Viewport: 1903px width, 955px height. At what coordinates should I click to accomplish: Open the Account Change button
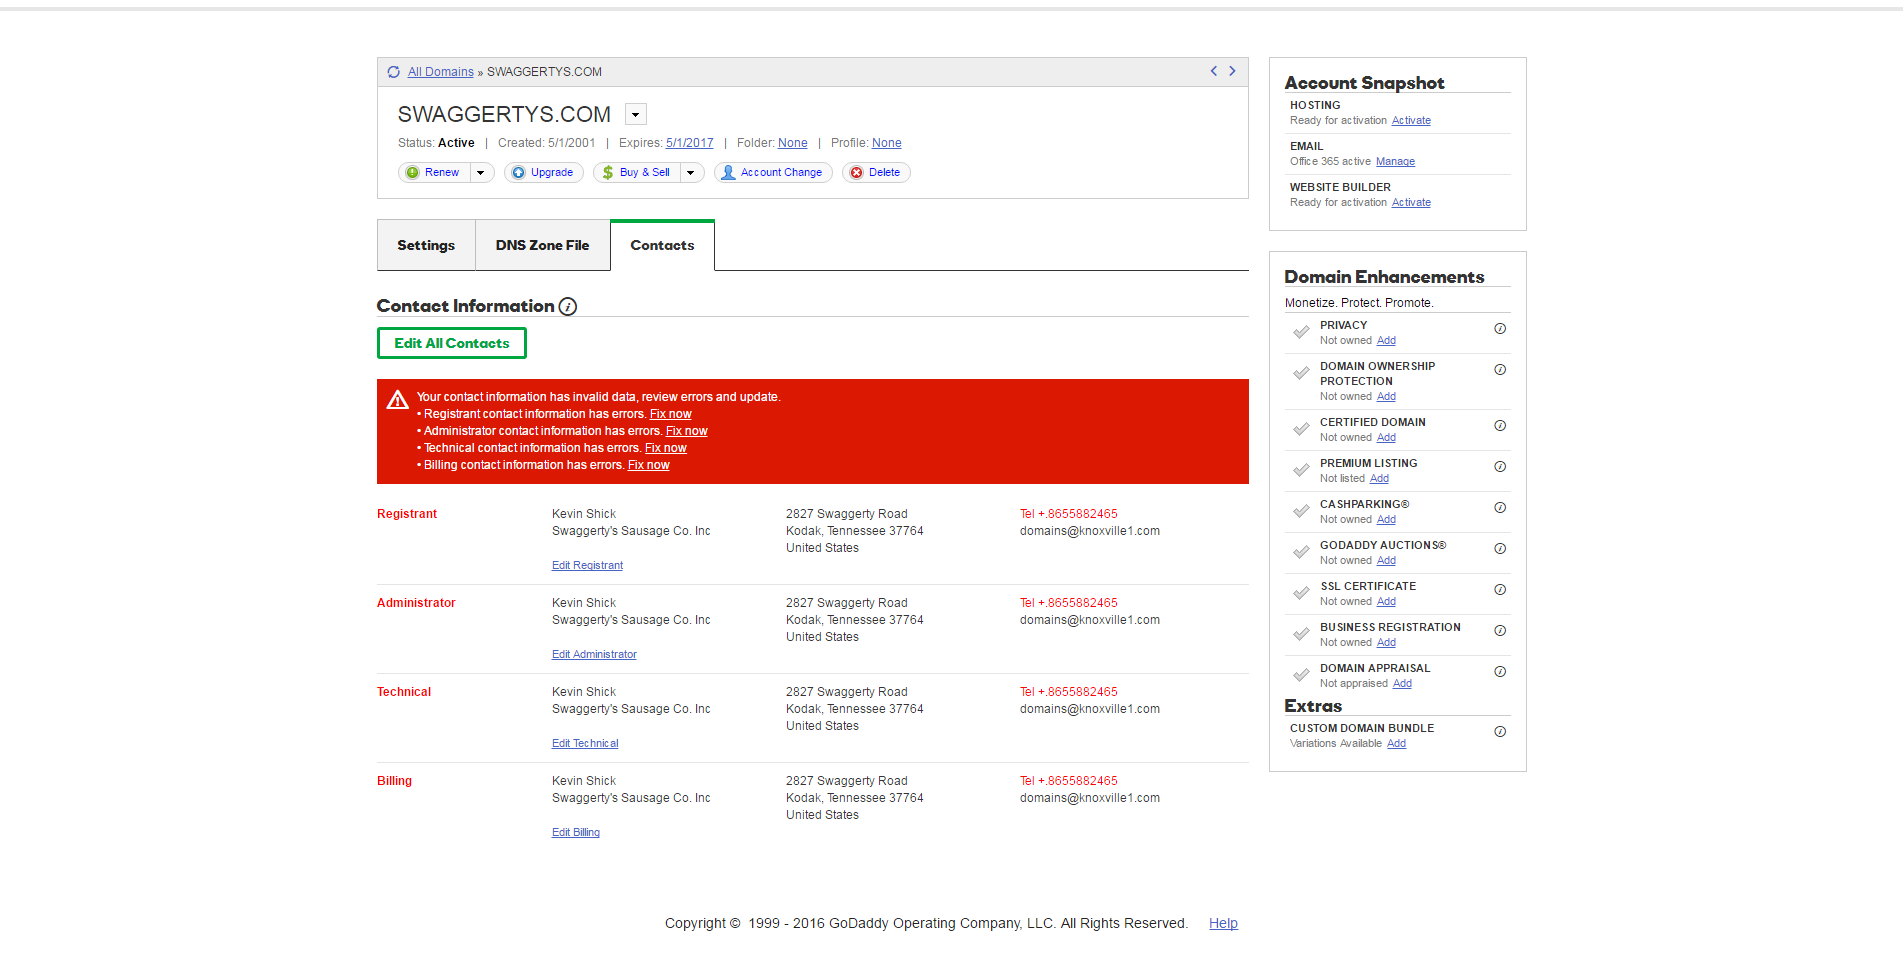(773, 173)
